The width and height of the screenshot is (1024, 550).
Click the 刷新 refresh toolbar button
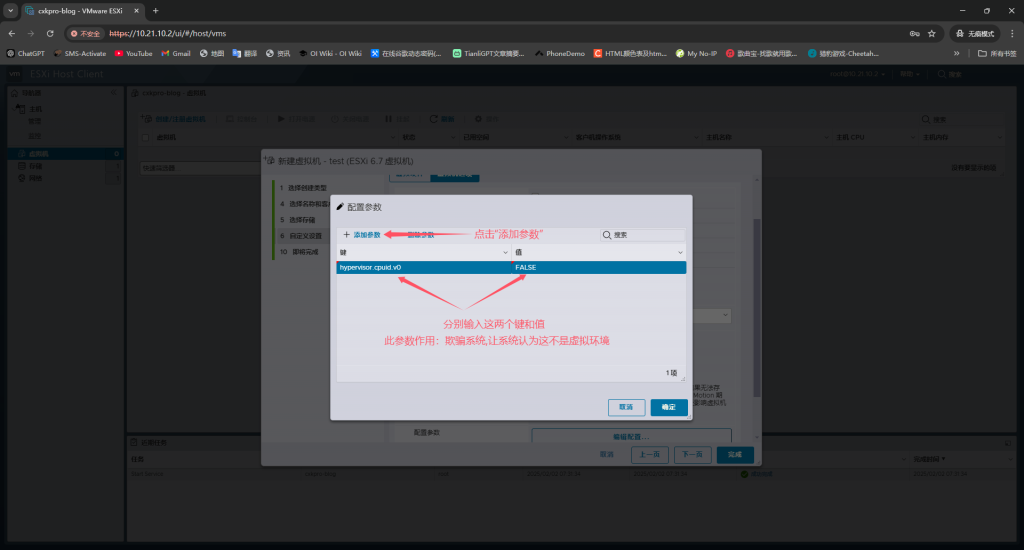tap(441, 119)
